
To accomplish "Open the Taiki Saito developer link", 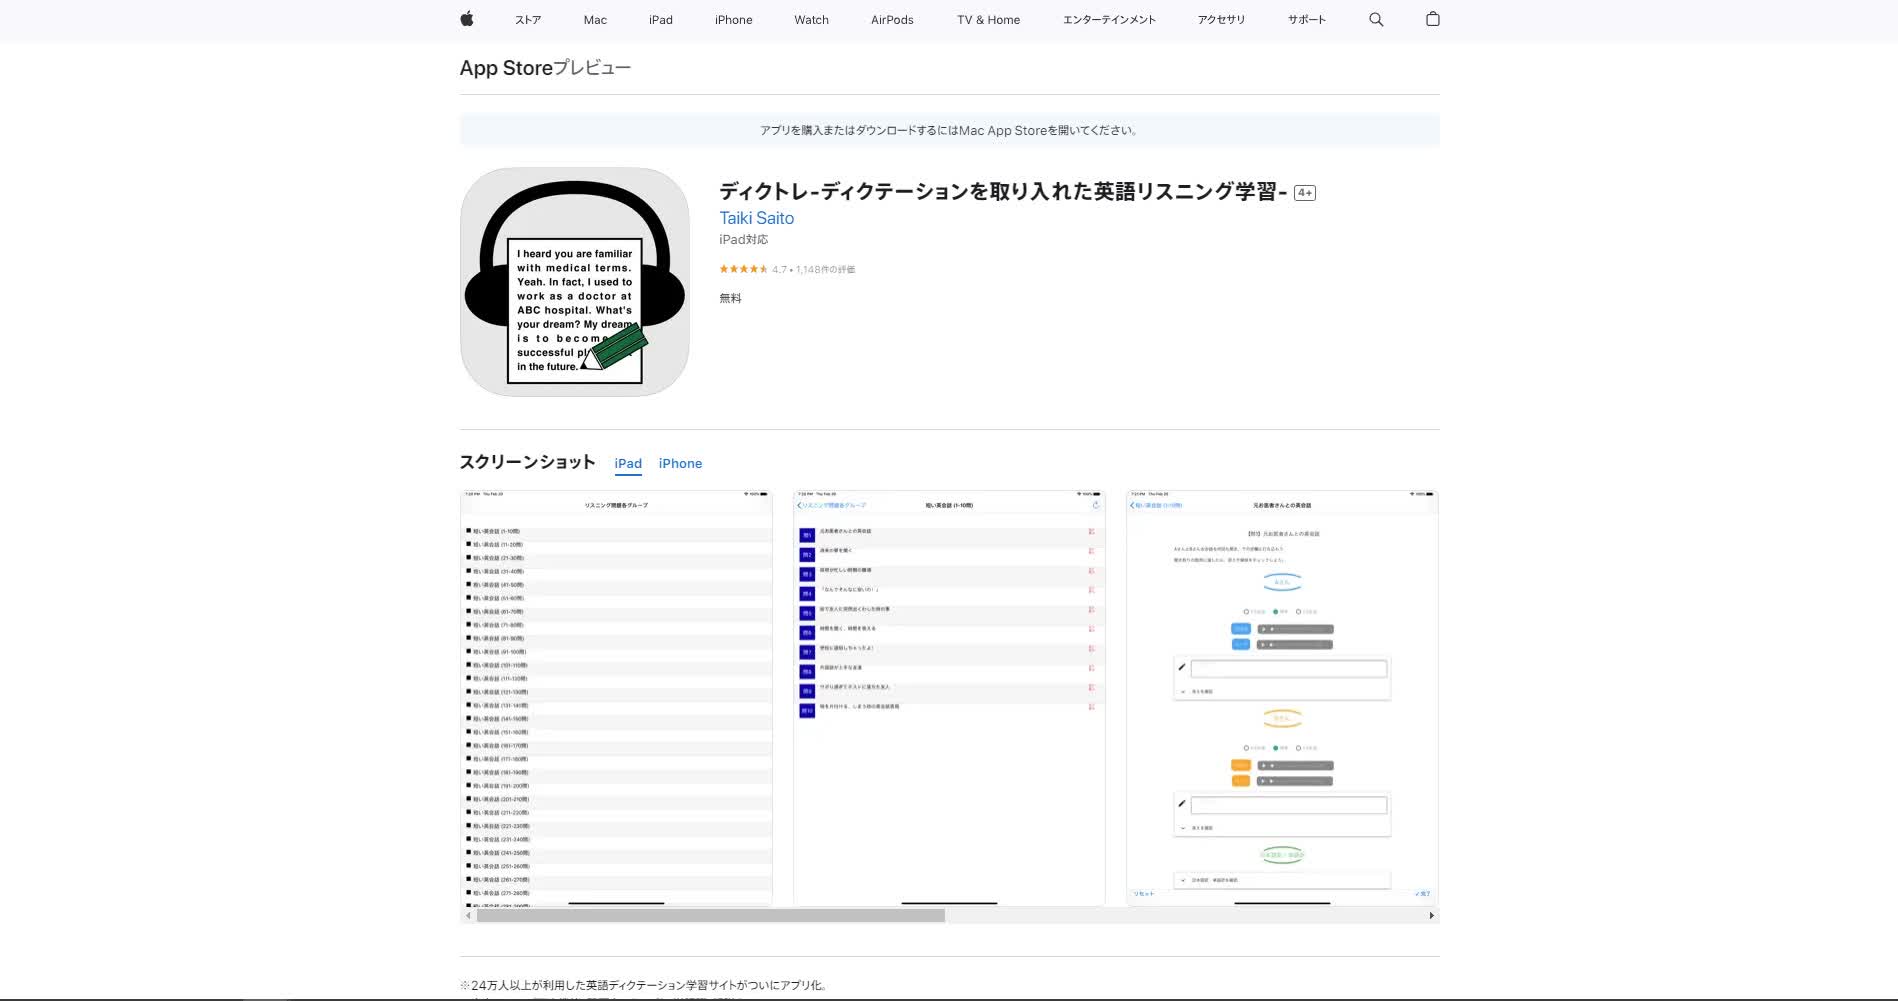I will [756, 218].
